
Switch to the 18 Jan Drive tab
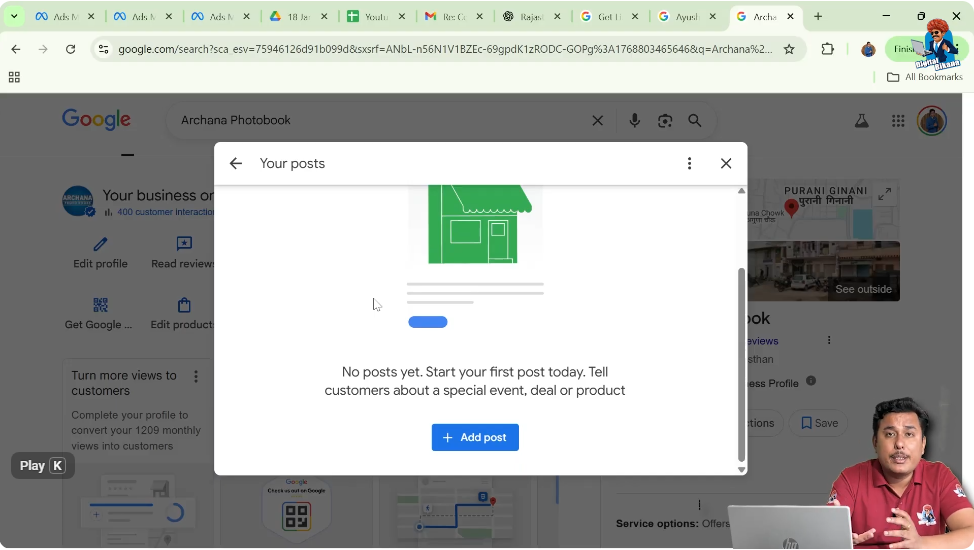[x=298, y=17]
